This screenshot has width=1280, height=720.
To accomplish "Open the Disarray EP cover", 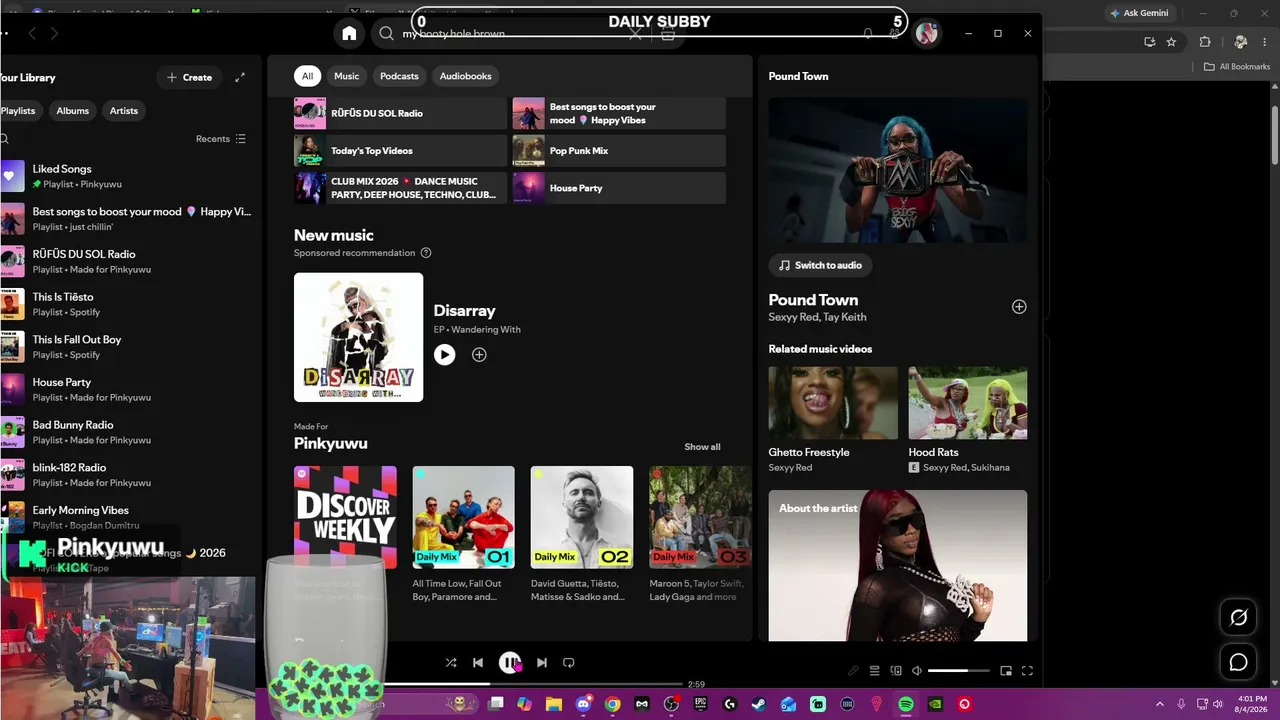I will [x=358, y=337].
